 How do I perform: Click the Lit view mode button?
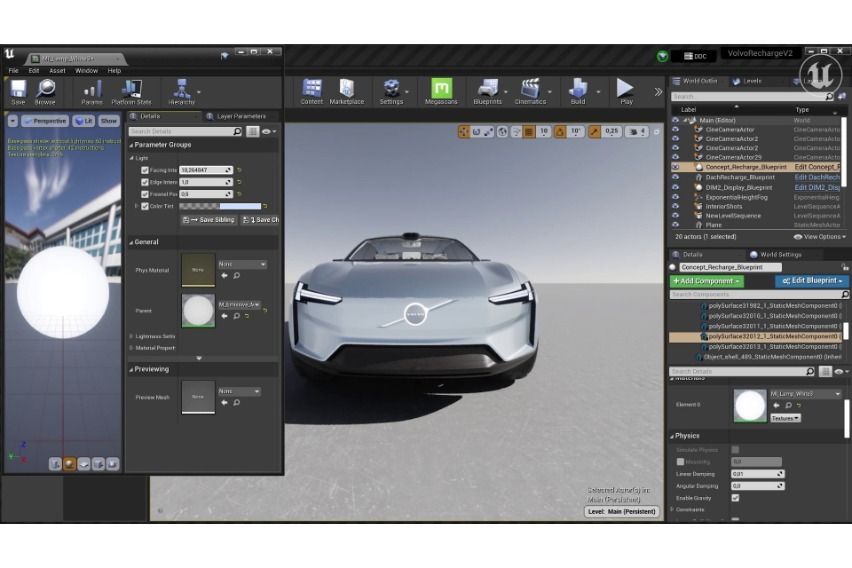[x=83, y=121]
